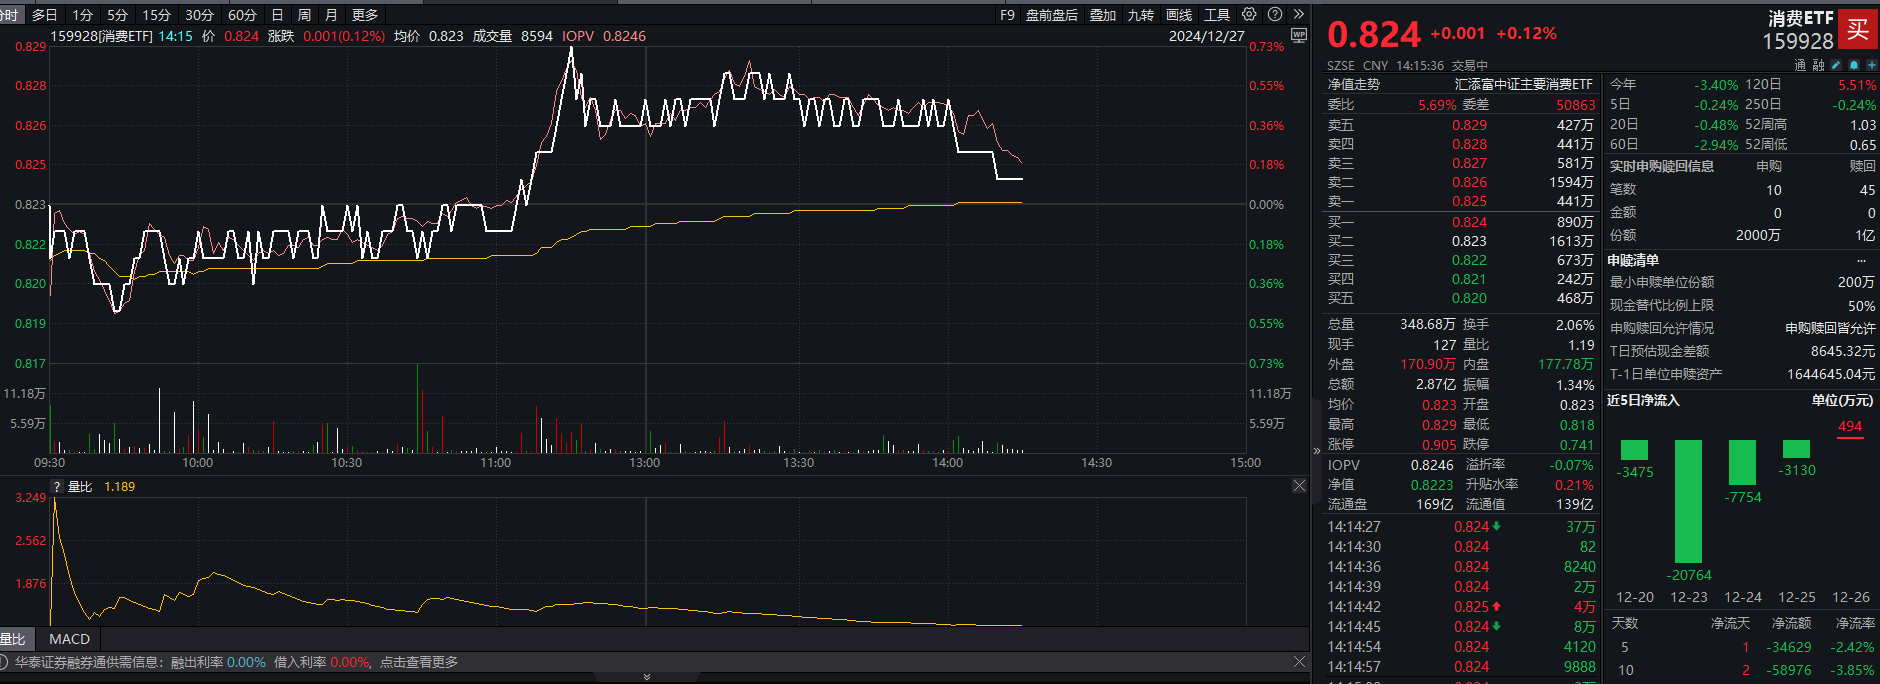Click the plus icon to add to watchlist
1880x684 pixels.
[1871, 65]
